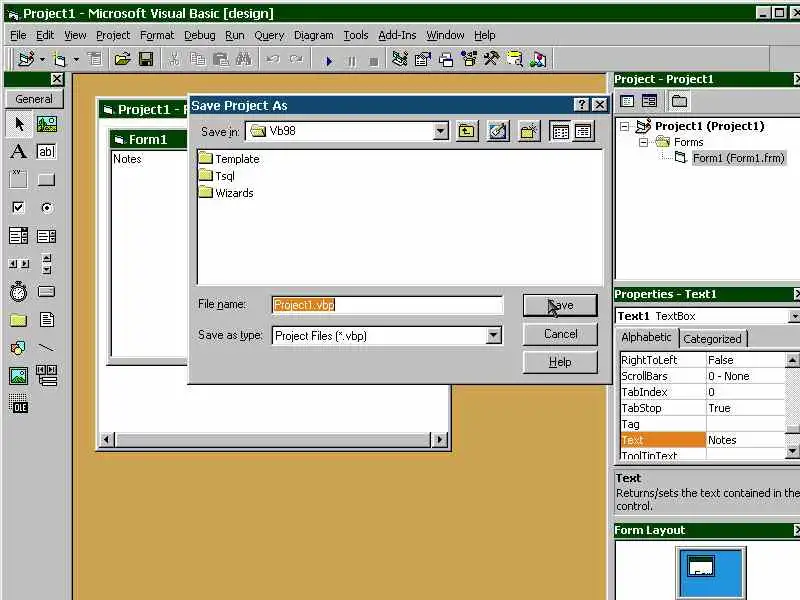Select the TabStop property row
This screenshot has width=800, height=600.
click(702, 408)
